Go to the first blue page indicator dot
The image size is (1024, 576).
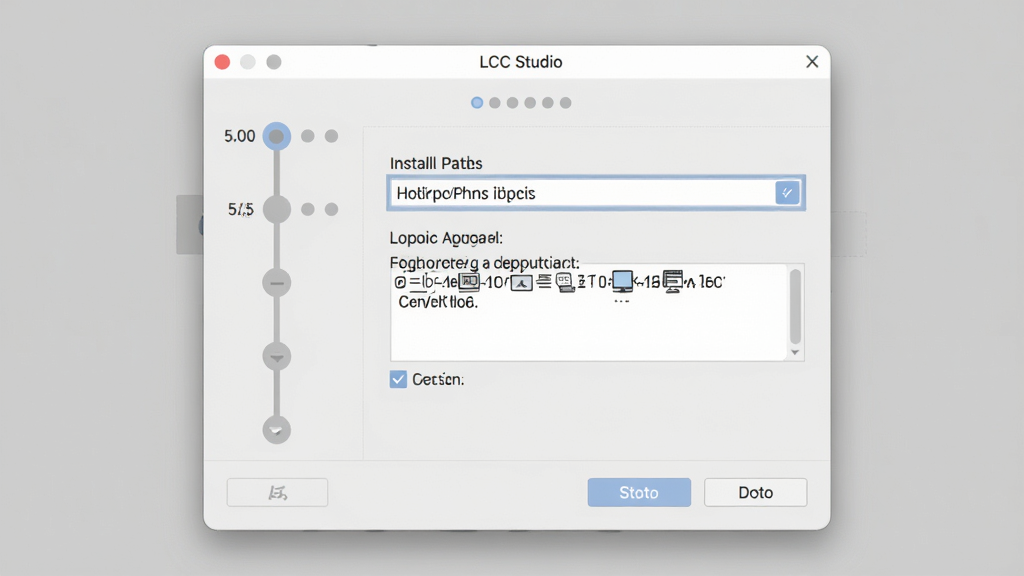(477, 103)
